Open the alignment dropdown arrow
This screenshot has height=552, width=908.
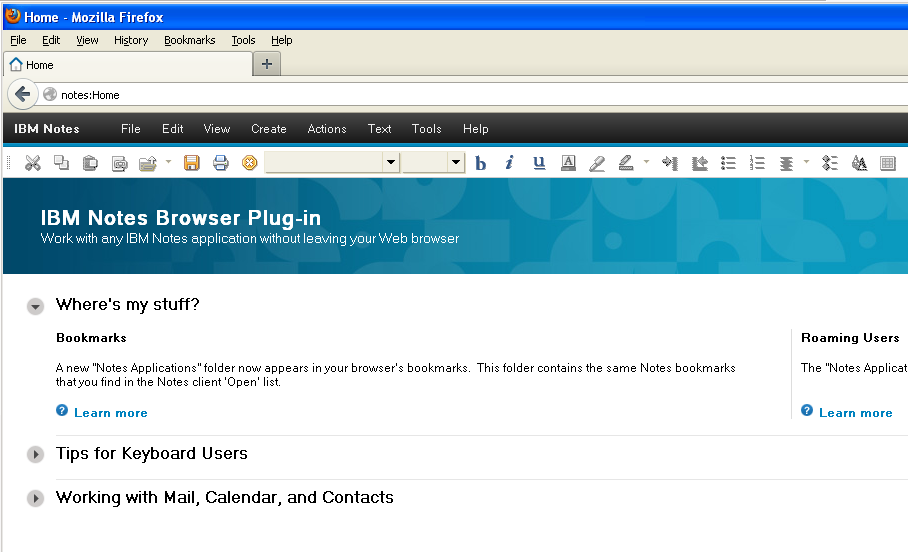[x=806, y=162]
